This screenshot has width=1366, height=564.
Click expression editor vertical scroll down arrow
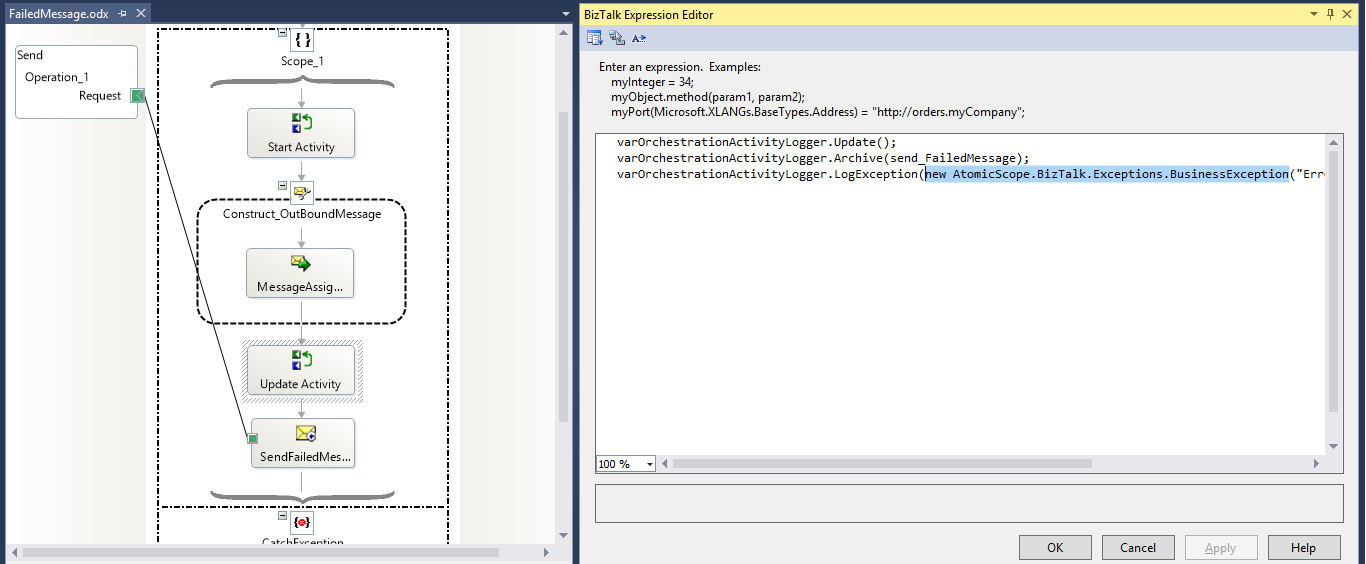point(1333,448)
